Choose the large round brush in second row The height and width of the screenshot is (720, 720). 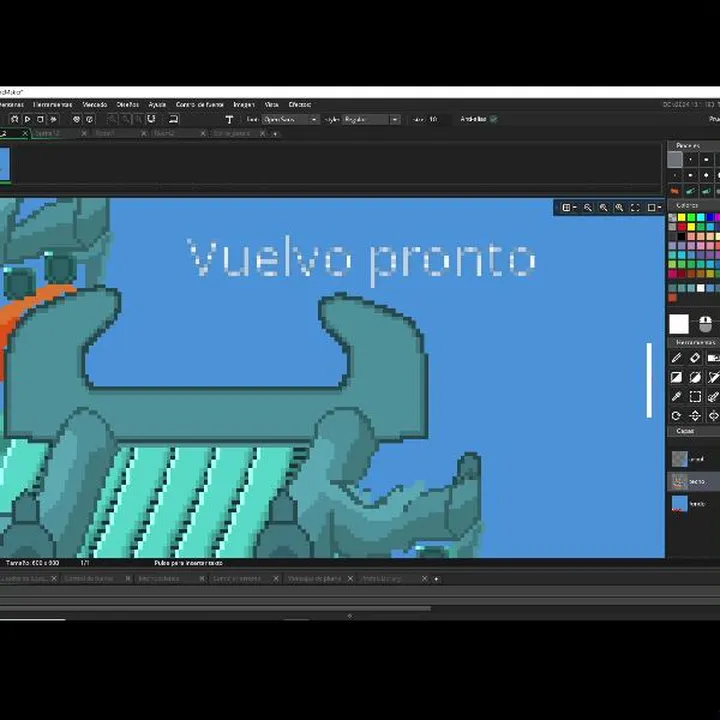tap(706, 175)
